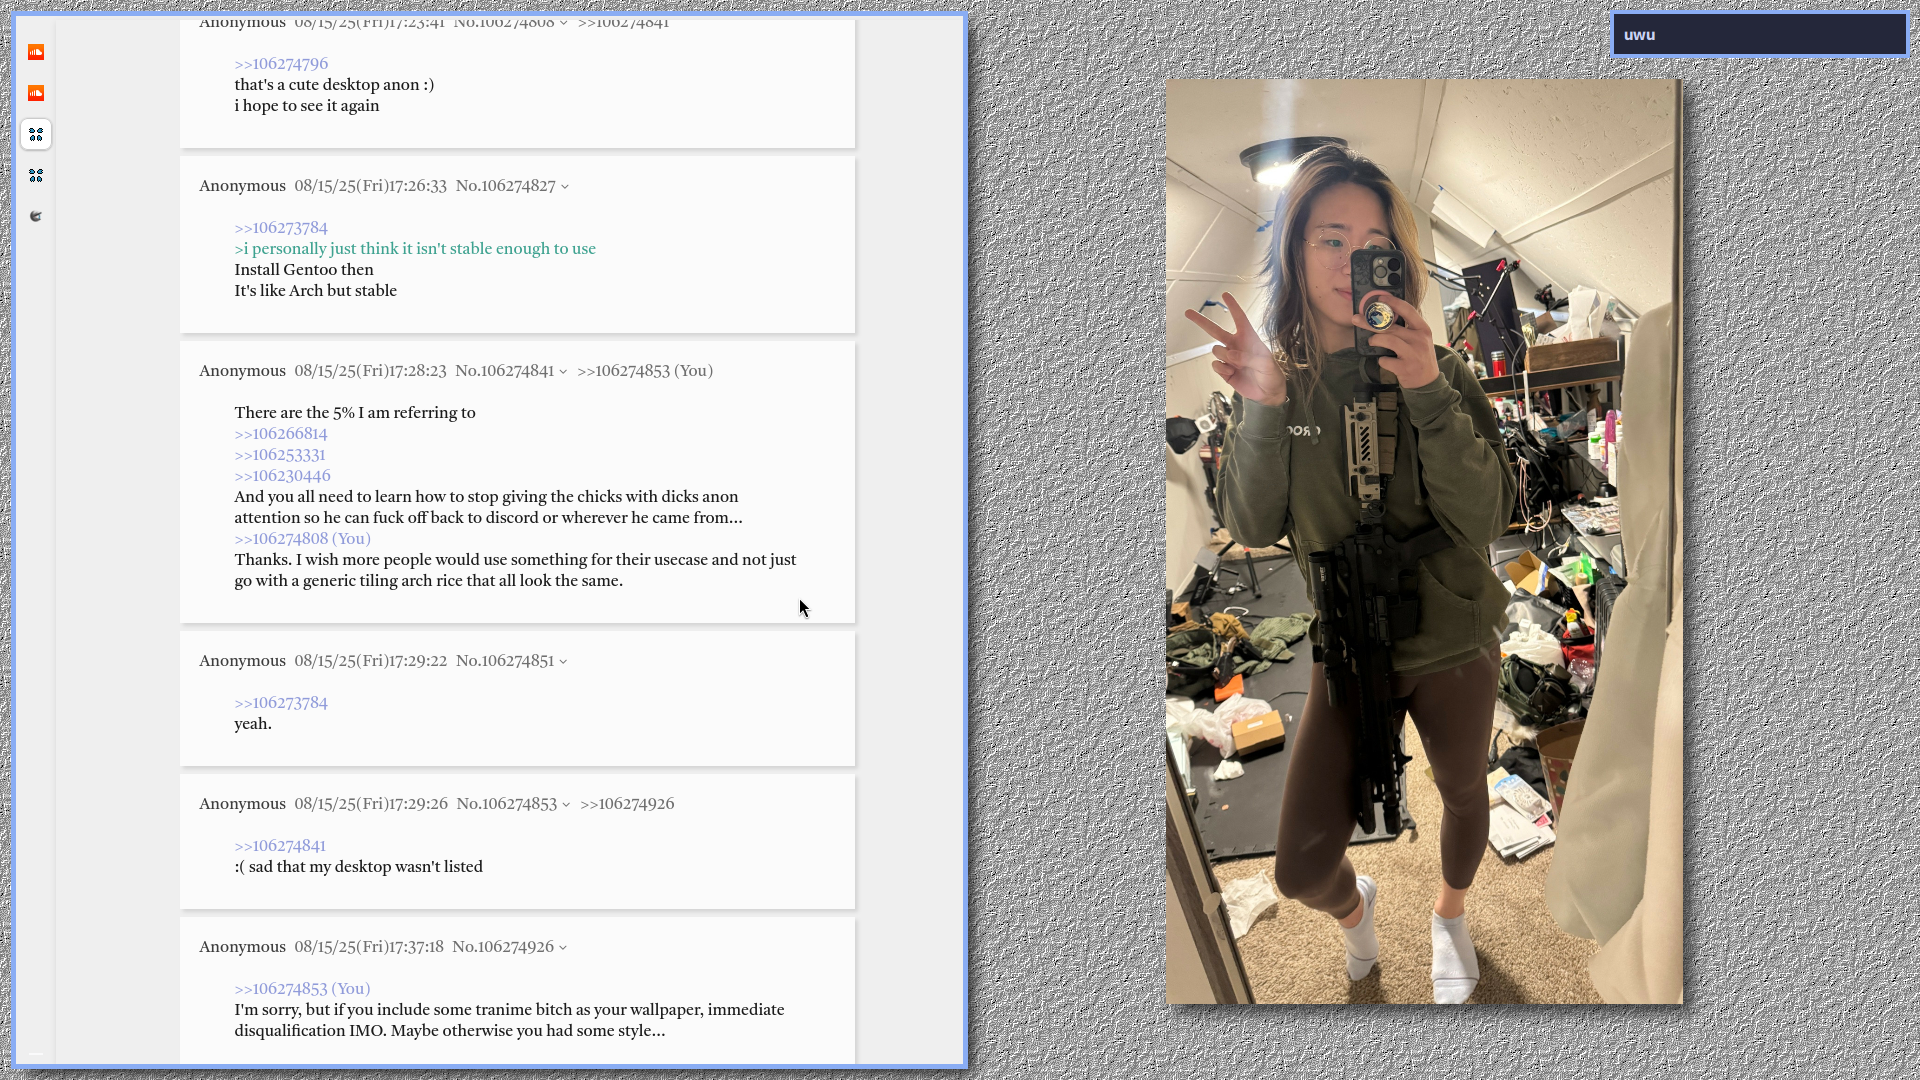This screenshot has width=1920, height=1080.
Task: Click the >>106274808 (You) quote link
Action: [x=302, y=539]
